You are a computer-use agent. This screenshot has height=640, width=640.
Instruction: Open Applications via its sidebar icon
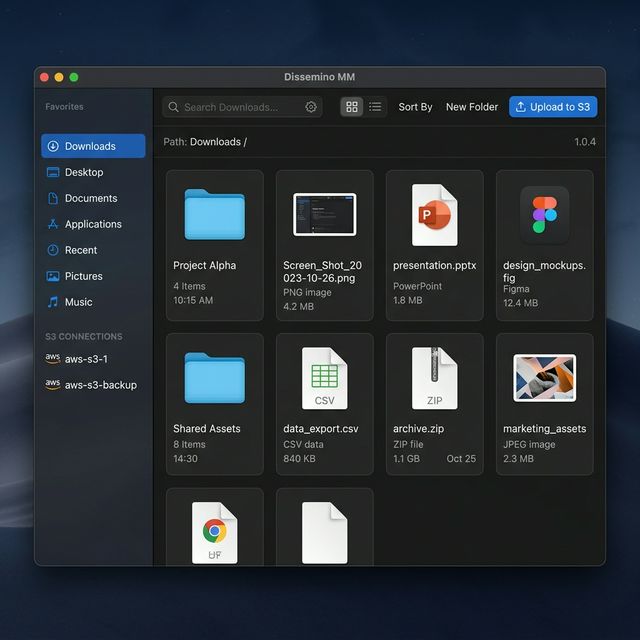tap(53, 224)
